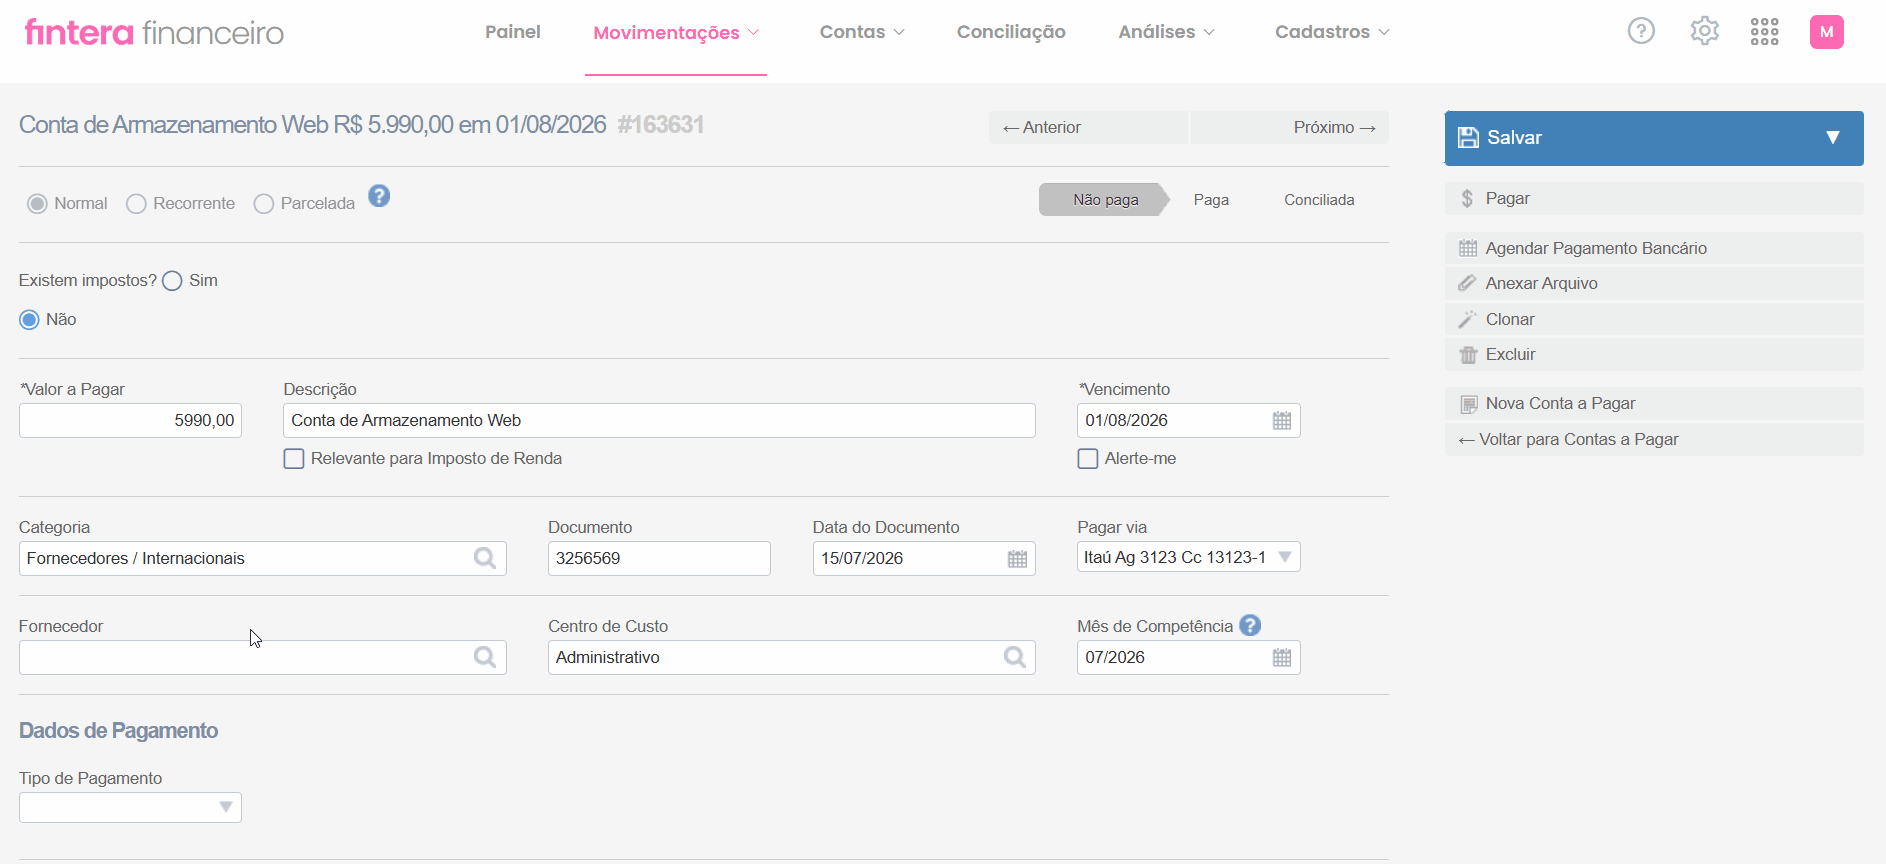
Task: Click the Documento input field
Action: (x=659, y=559)
